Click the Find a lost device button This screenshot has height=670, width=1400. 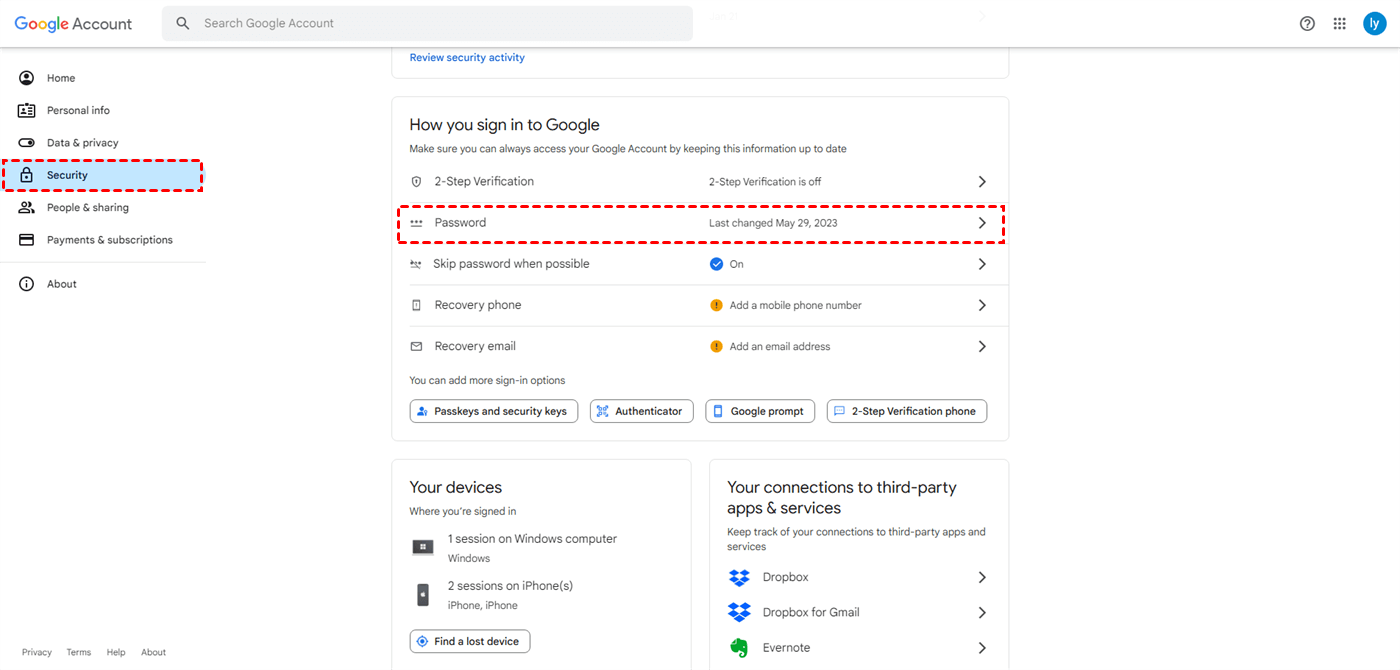tap(470, 641)
